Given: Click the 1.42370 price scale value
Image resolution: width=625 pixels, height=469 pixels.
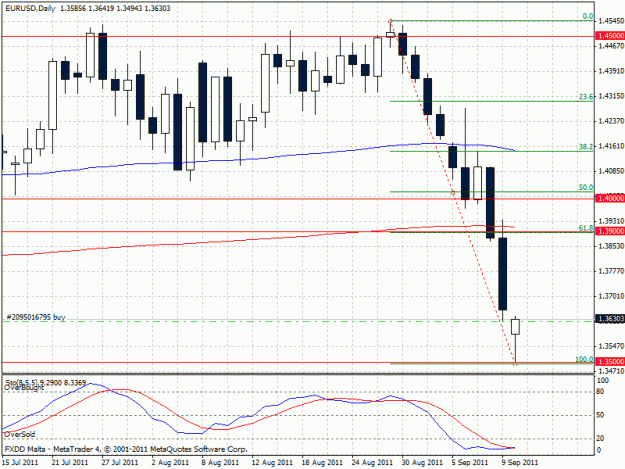Looking at the screenshot, I should coord(611,121).
